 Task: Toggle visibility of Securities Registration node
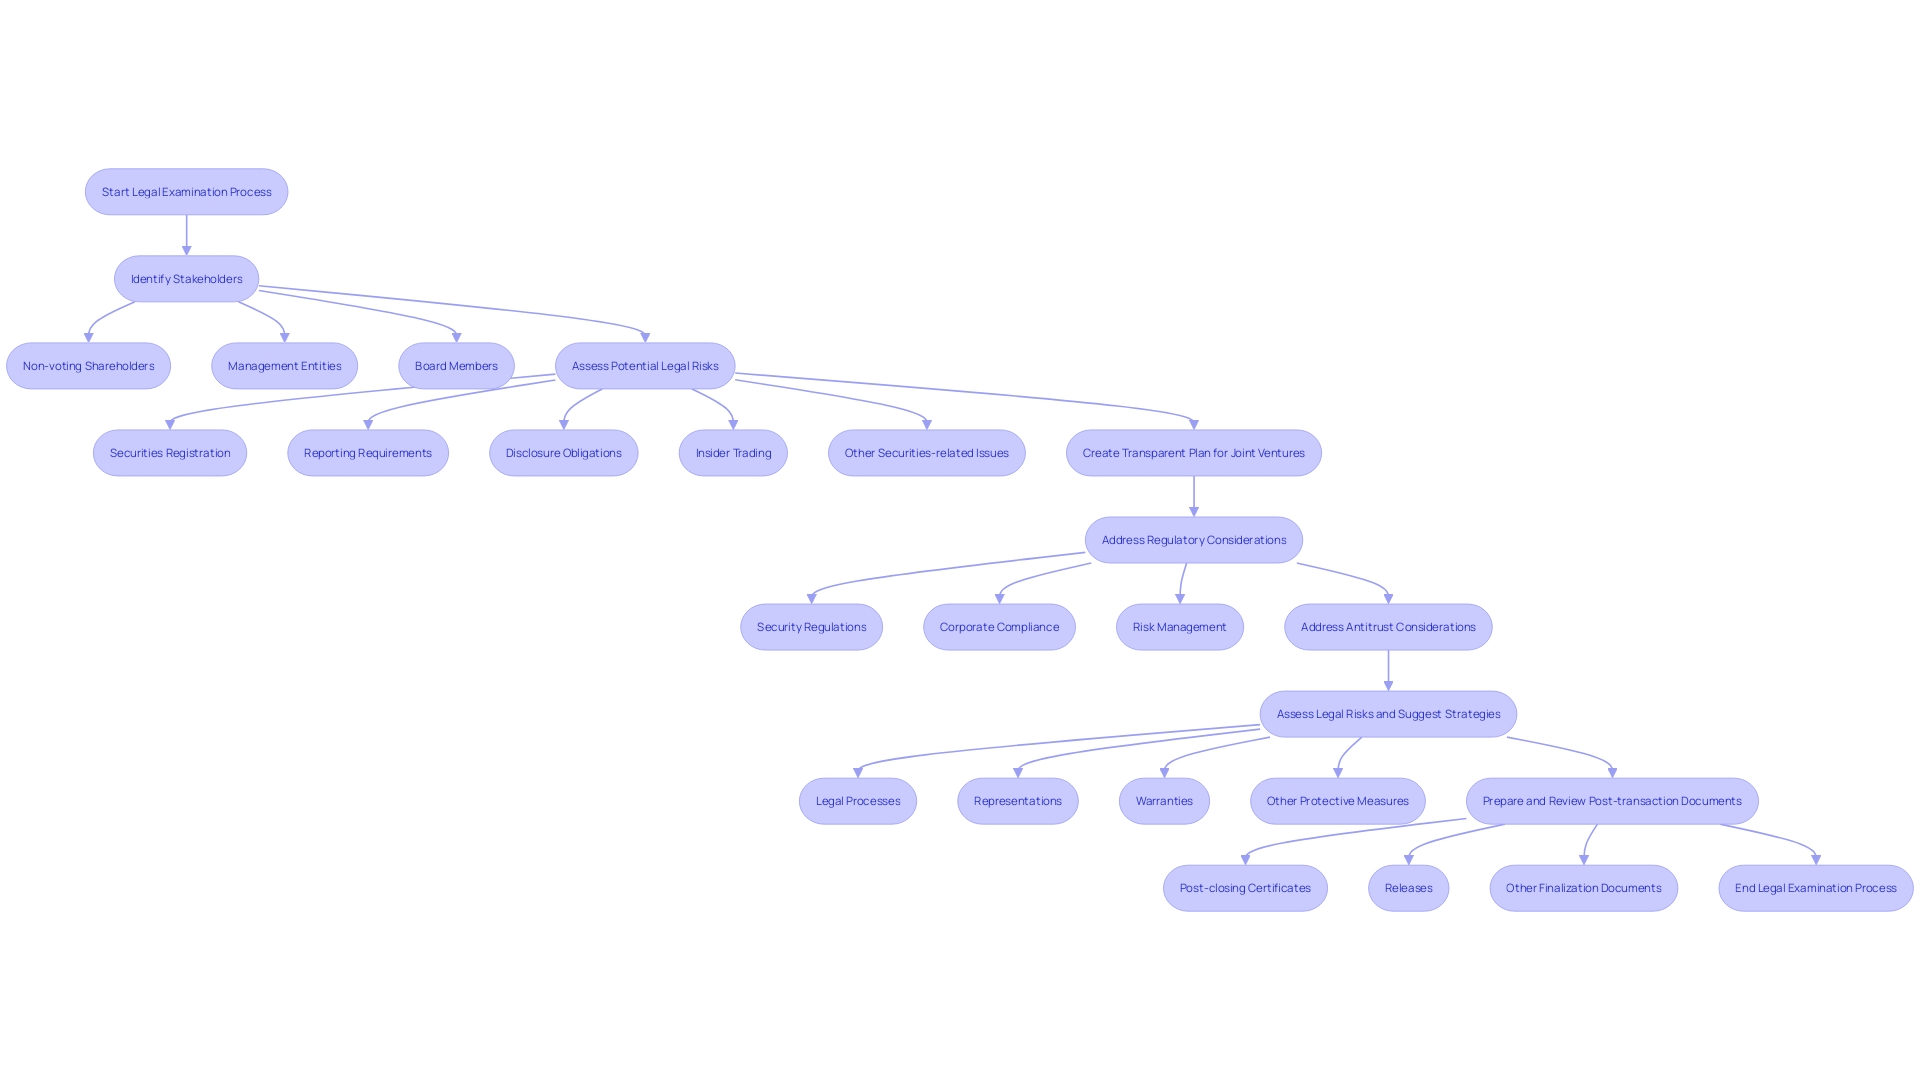[x=169, y=452]
